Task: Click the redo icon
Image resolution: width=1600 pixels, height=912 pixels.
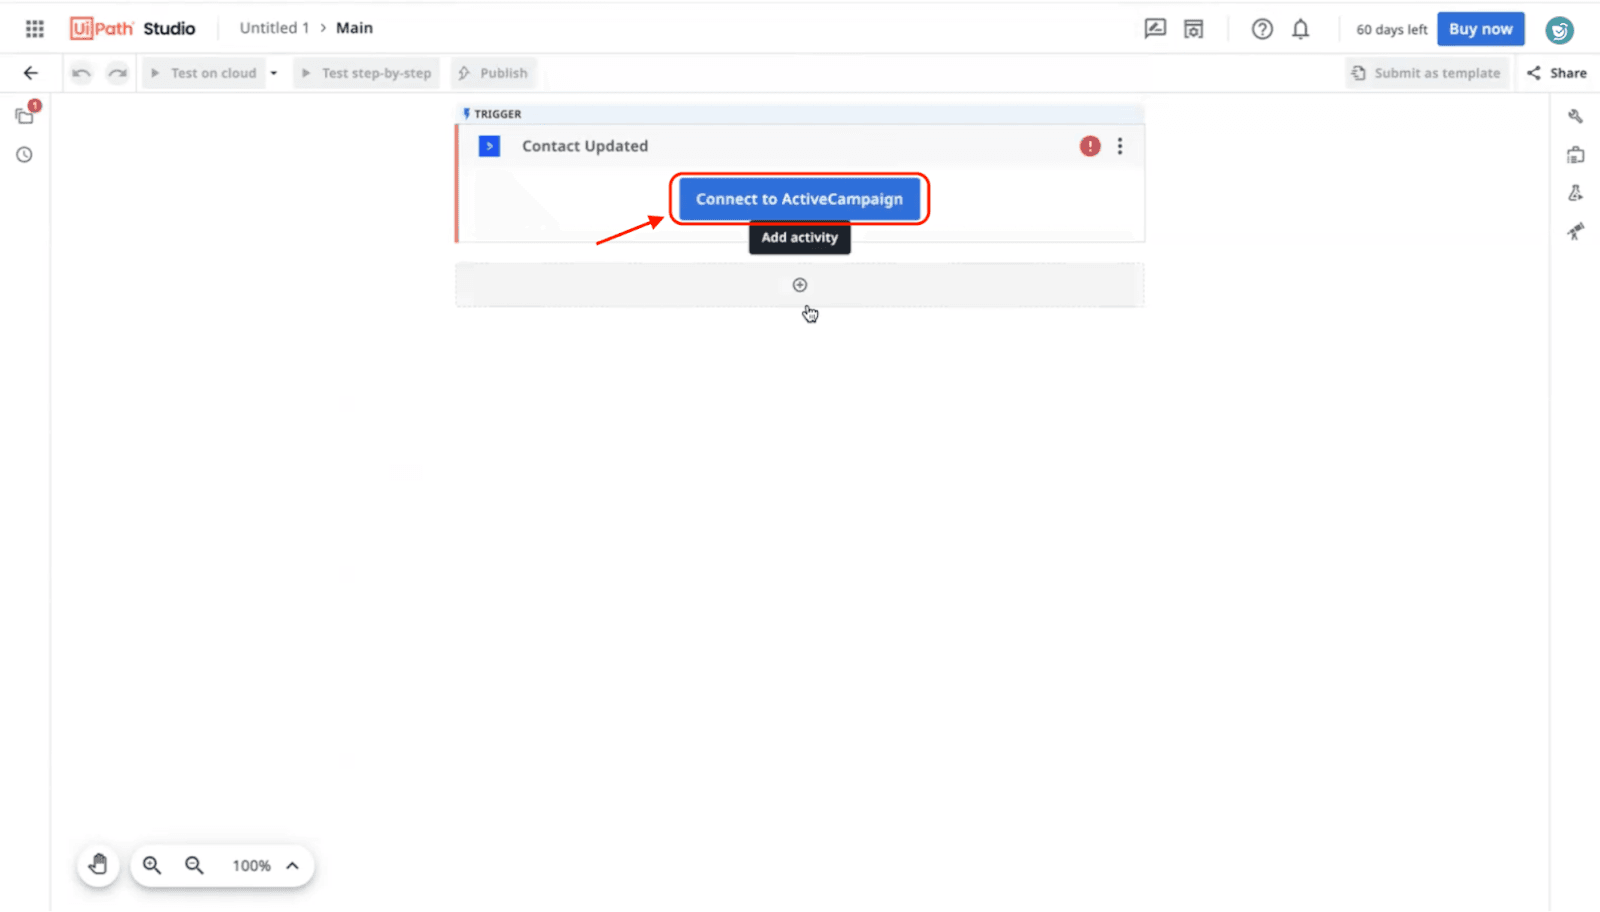Action: (x=118, y=73)
